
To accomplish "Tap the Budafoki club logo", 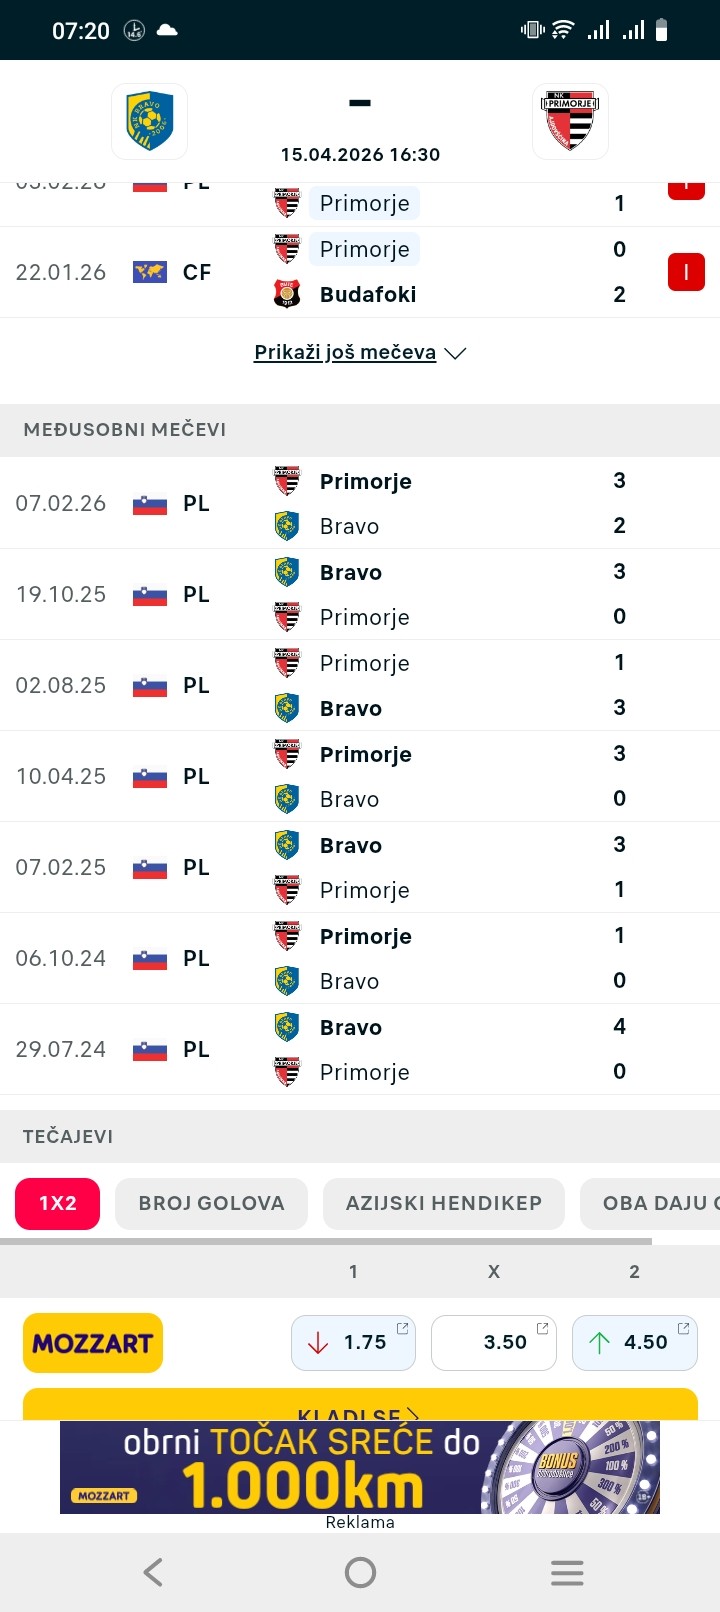I will click(x=287, y=294).
